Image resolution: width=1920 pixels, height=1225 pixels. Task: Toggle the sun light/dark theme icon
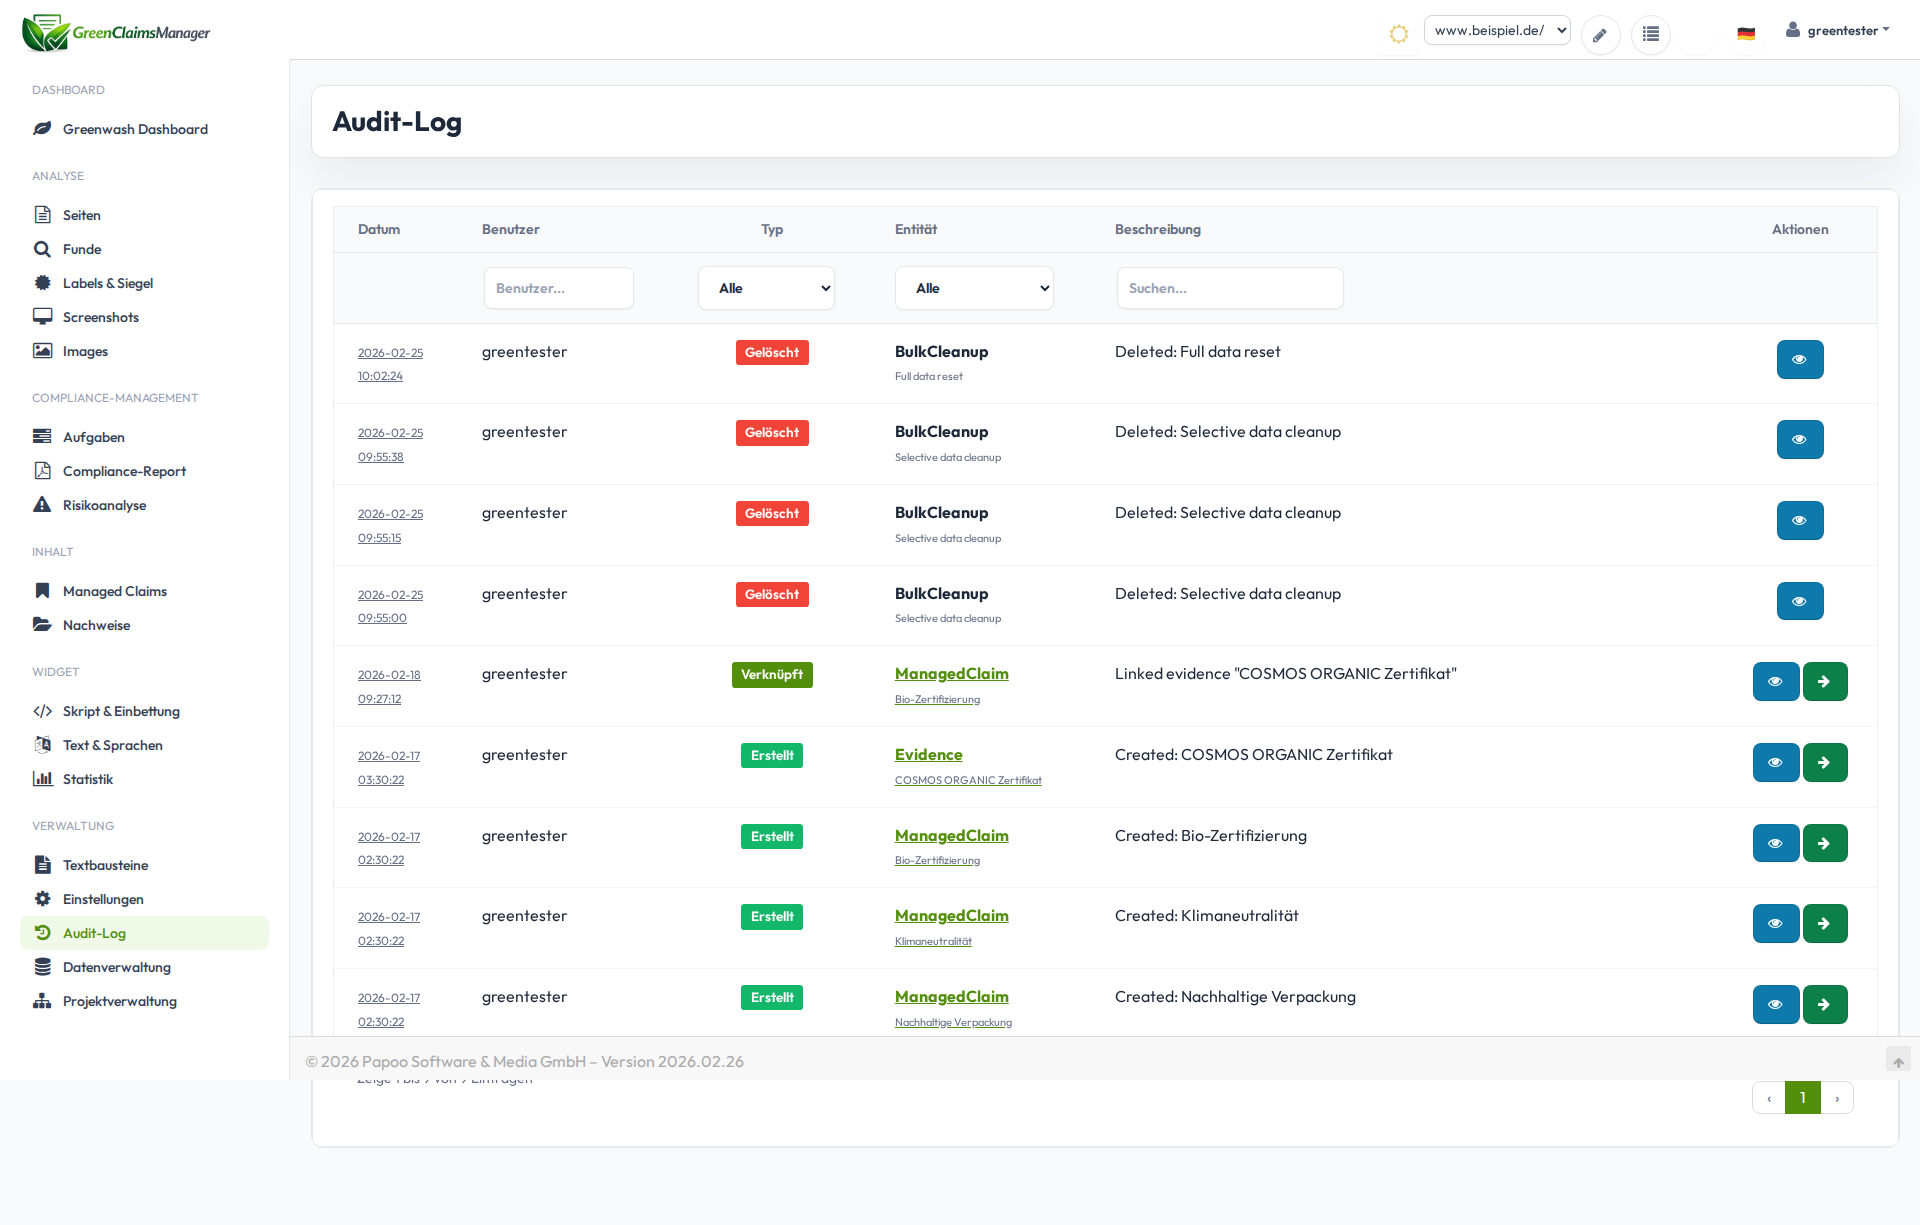(x=1398, y=34)
